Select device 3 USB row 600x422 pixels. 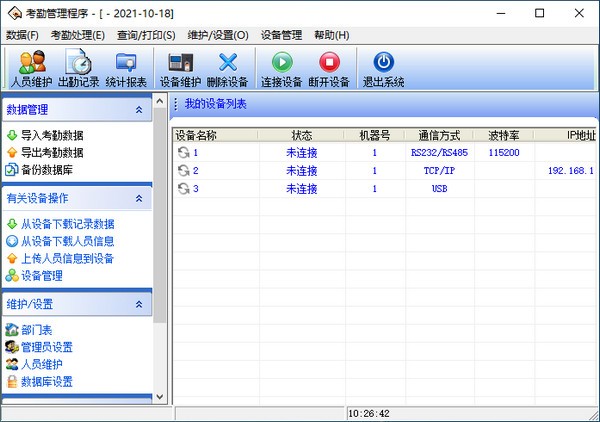coord(300,189)
